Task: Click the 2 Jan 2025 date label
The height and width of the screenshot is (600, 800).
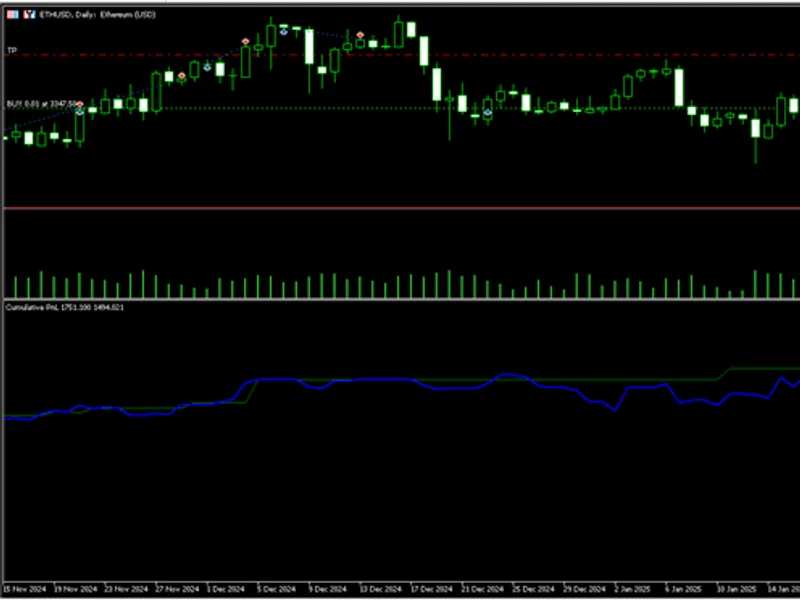Action: tap(633, 589)
